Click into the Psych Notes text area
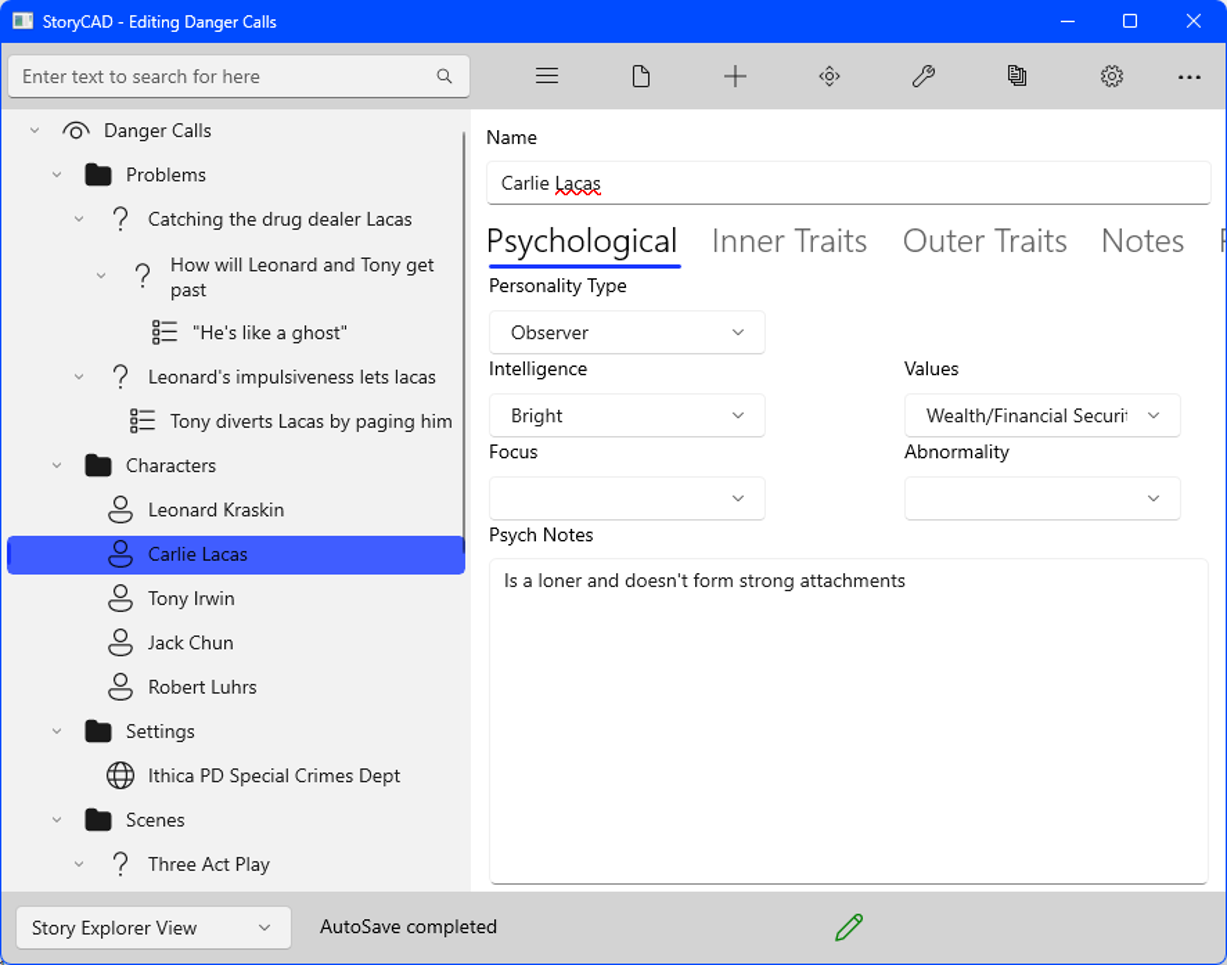Image resolution: width=1227 pixels, height=965 pixels. coord(848,720)
